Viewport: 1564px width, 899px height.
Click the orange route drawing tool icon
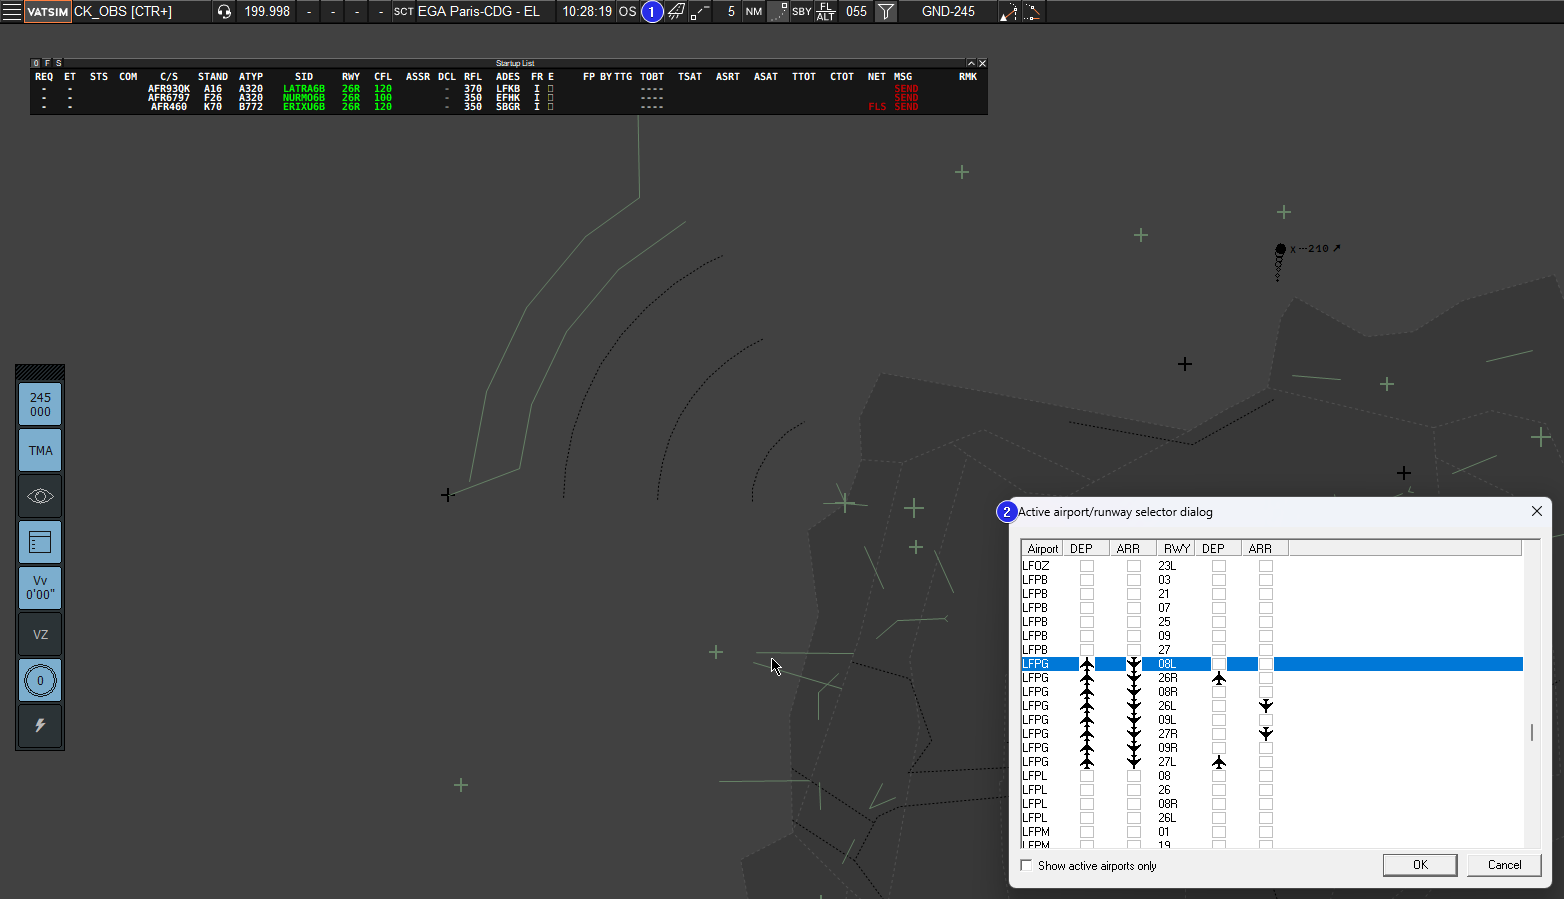pyautogui.click(x=1032, y=12)
